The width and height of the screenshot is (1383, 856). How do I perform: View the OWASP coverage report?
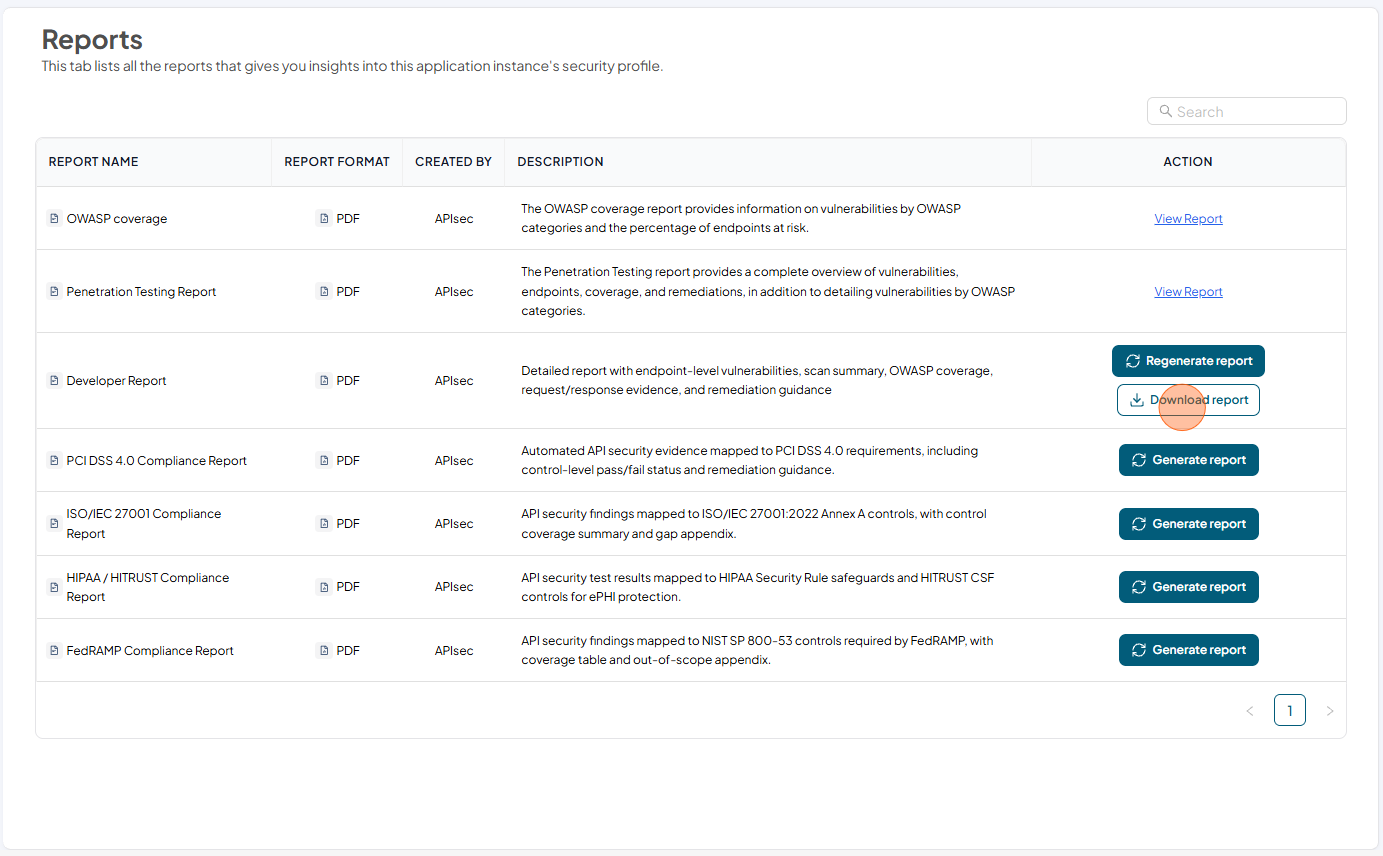[1188, 218]
